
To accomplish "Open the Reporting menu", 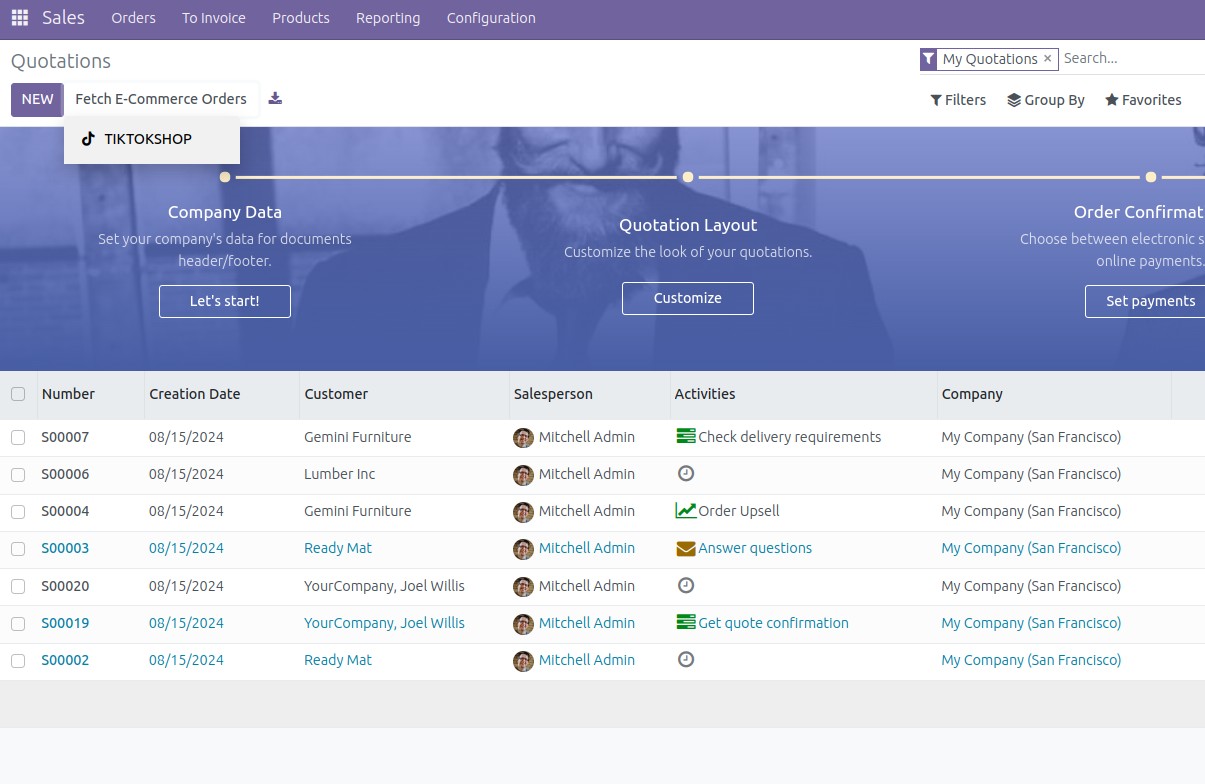I will click(x=388, y=18).
